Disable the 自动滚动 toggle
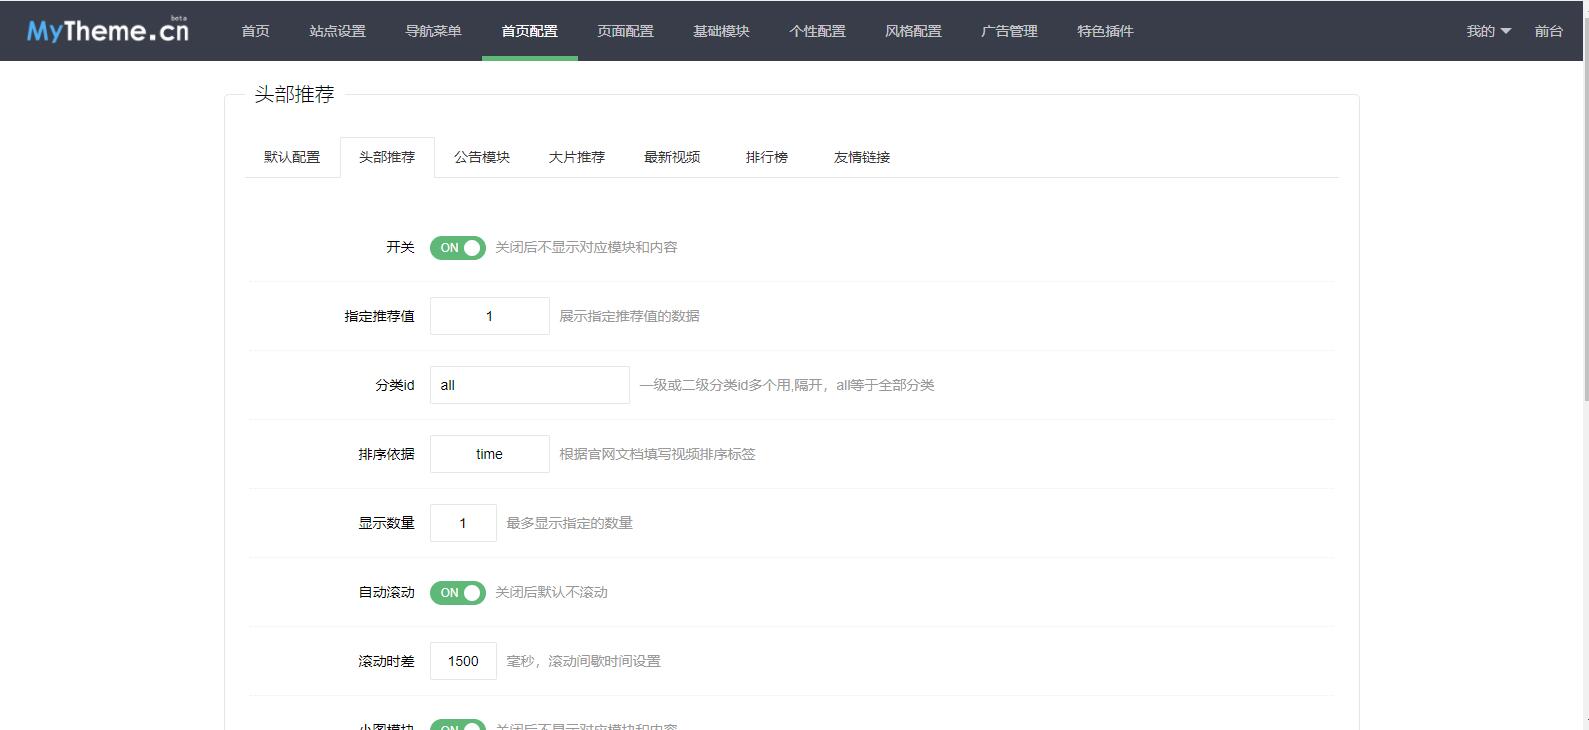 (x=457, y=593)
